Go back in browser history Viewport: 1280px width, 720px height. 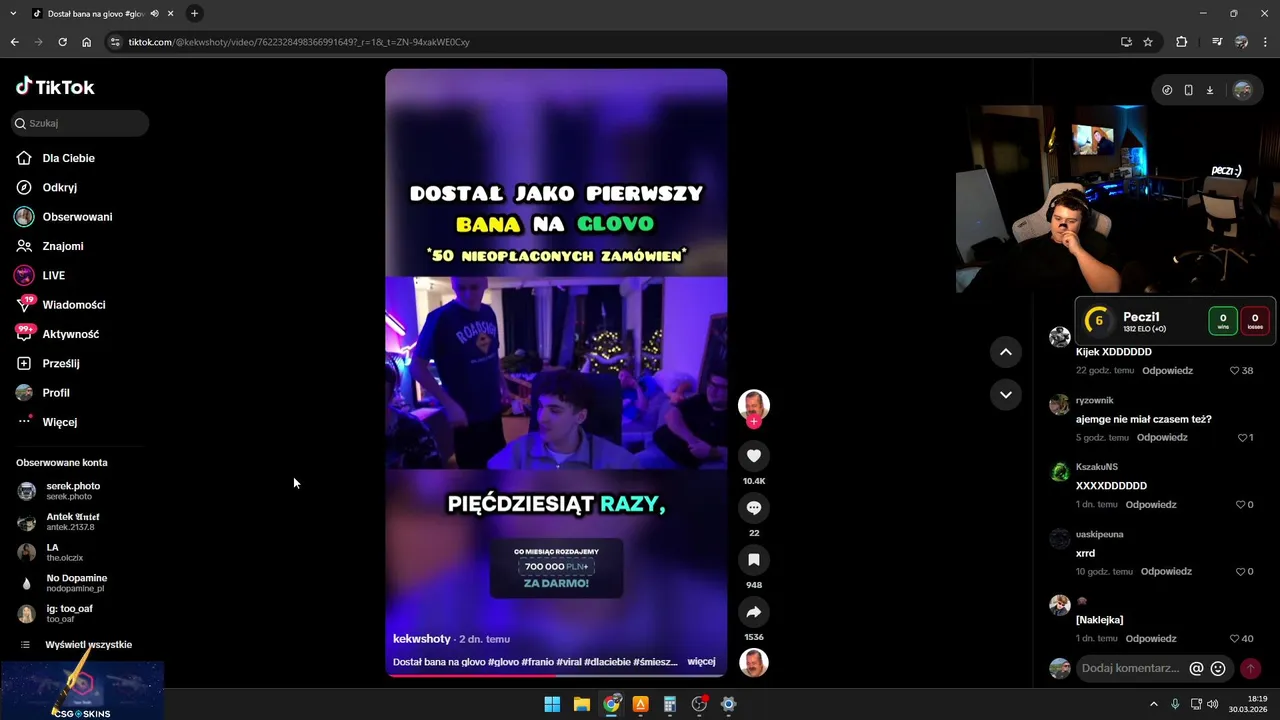click(14, 42)
